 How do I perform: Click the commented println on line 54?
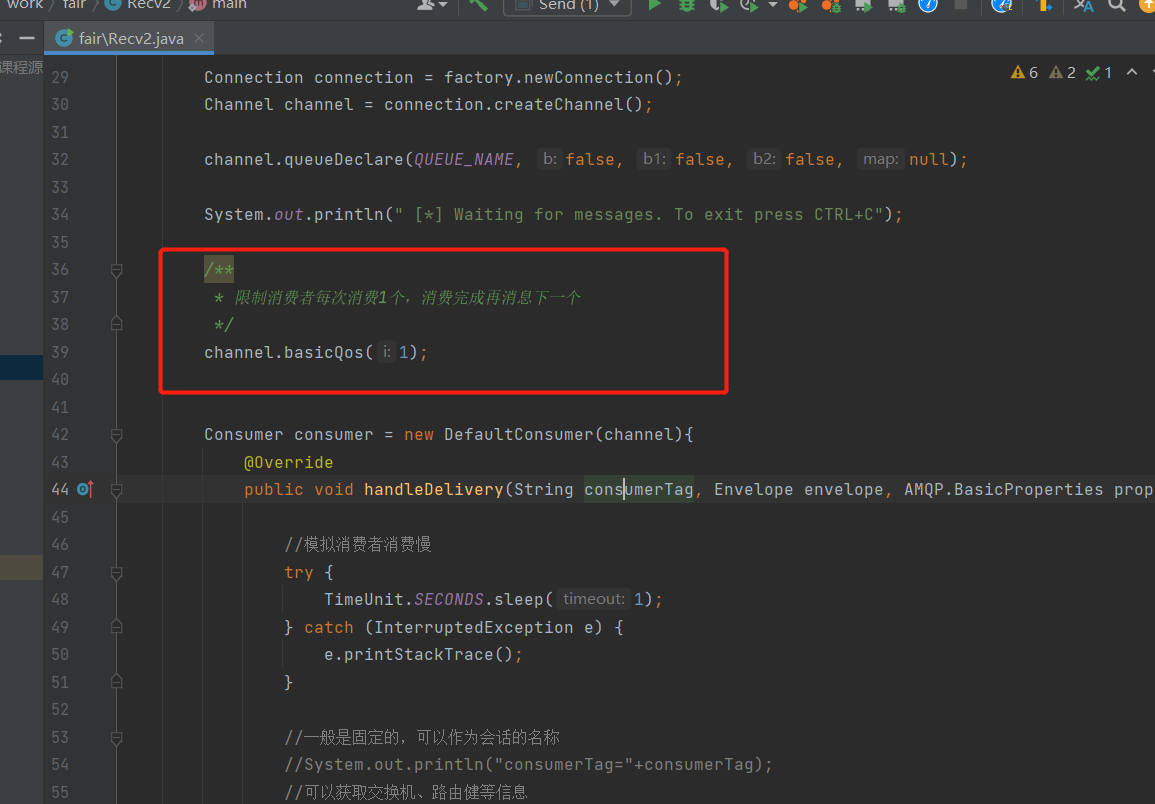click(527, 764)
